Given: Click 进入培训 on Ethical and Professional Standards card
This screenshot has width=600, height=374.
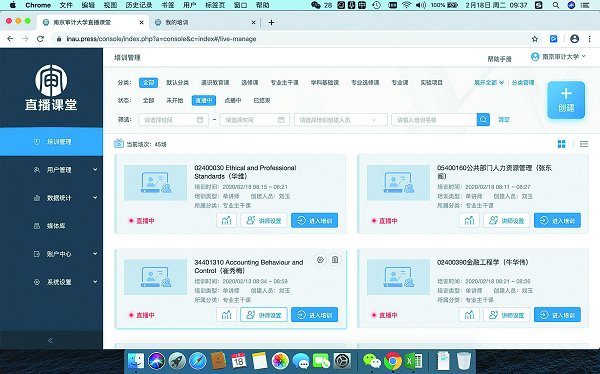Looking at the screenshot, I should (x=315, y=220).
